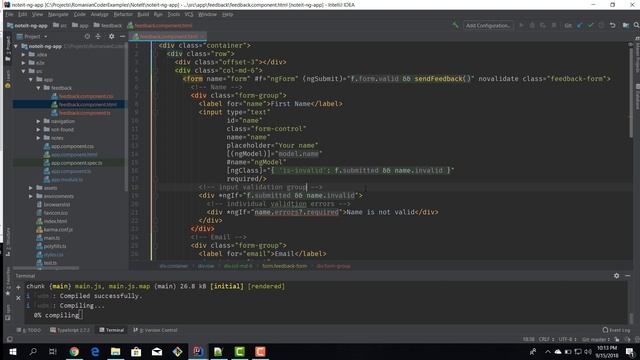This screenshot has height=360, width=640.
Task: Click the Run play icon in toolbar
Action: click(521, 25)
